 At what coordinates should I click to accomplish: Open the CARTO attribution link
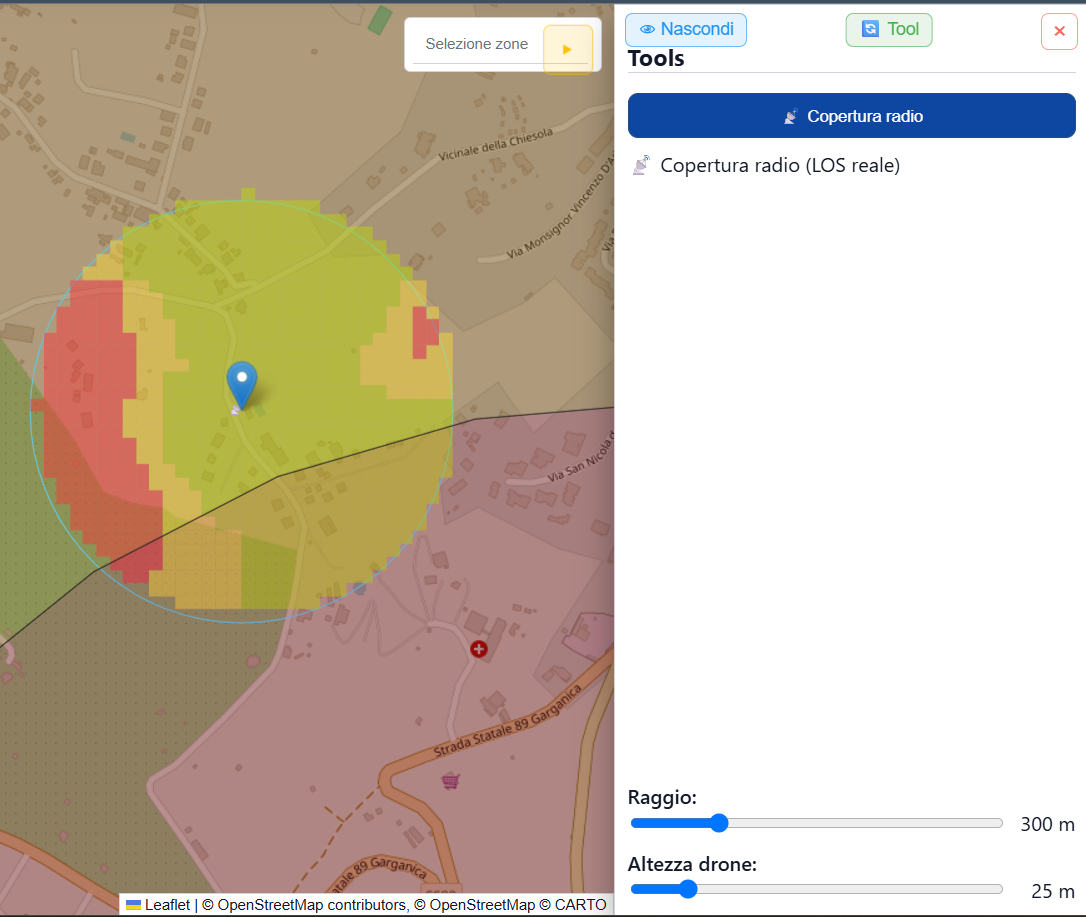pyautogui.click(x=580, y=905)
